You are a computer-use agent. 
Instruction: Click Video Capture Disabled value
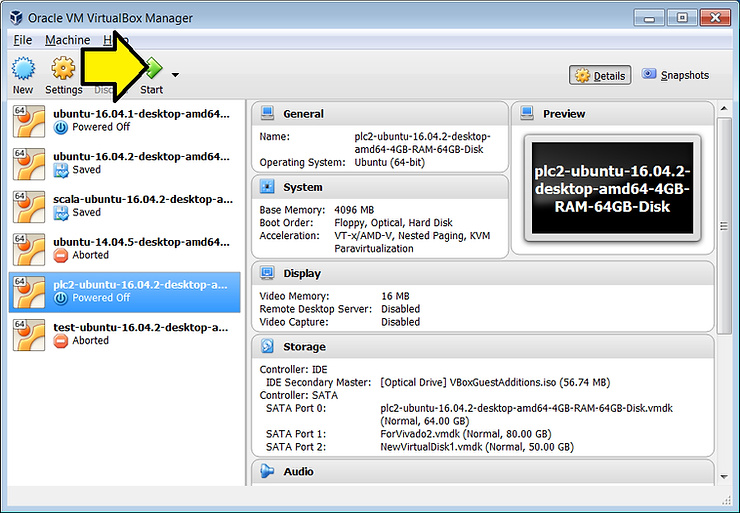click(x=401, y=322)
